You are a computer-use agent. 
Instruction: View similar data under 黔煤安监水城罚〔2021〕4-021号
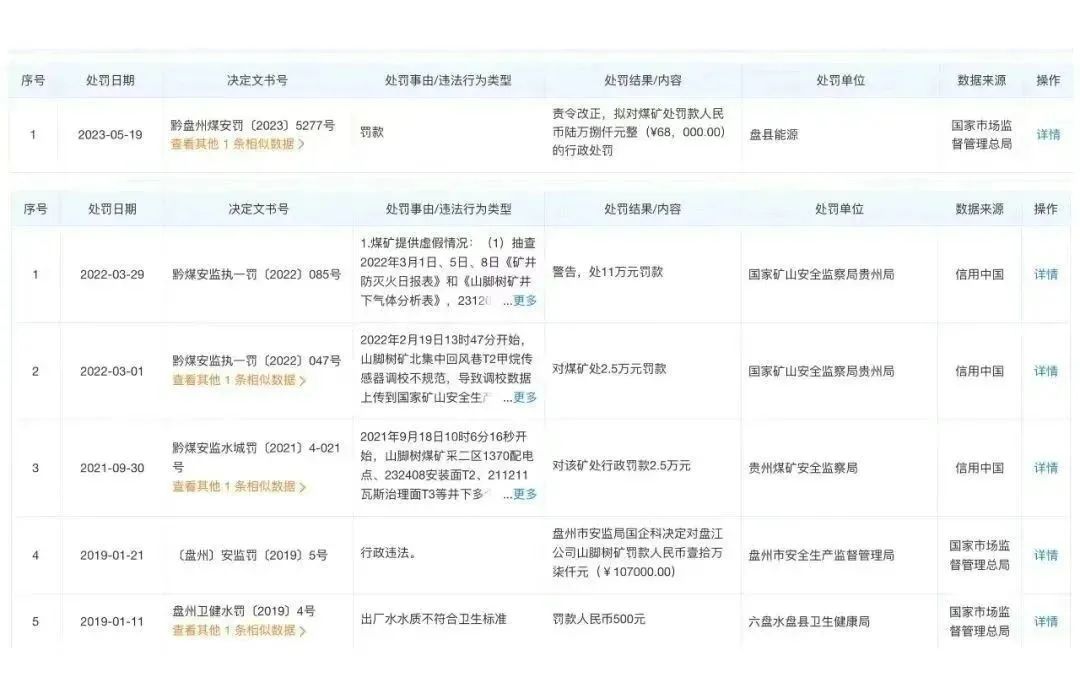tap(239, 486)
